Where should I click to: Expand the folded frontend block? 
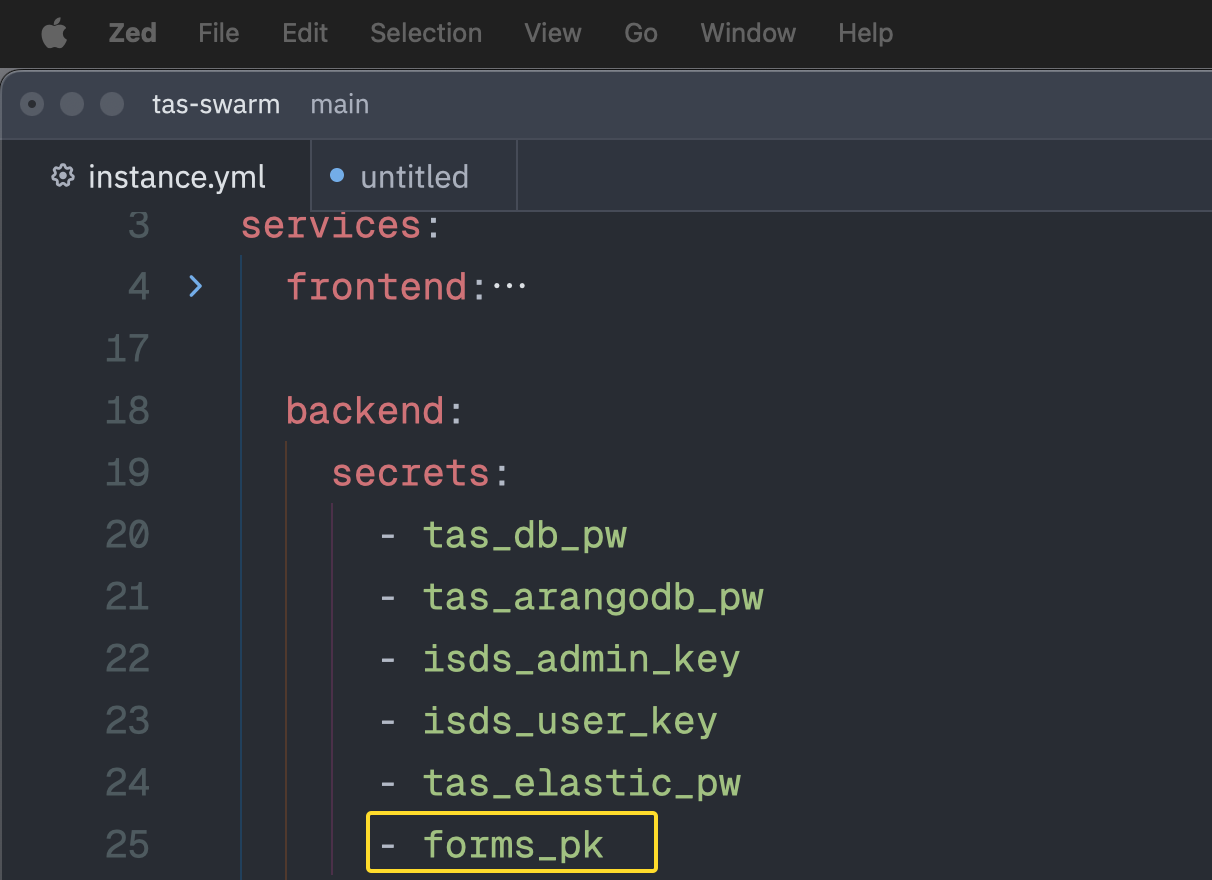click(x=196, y=287)
